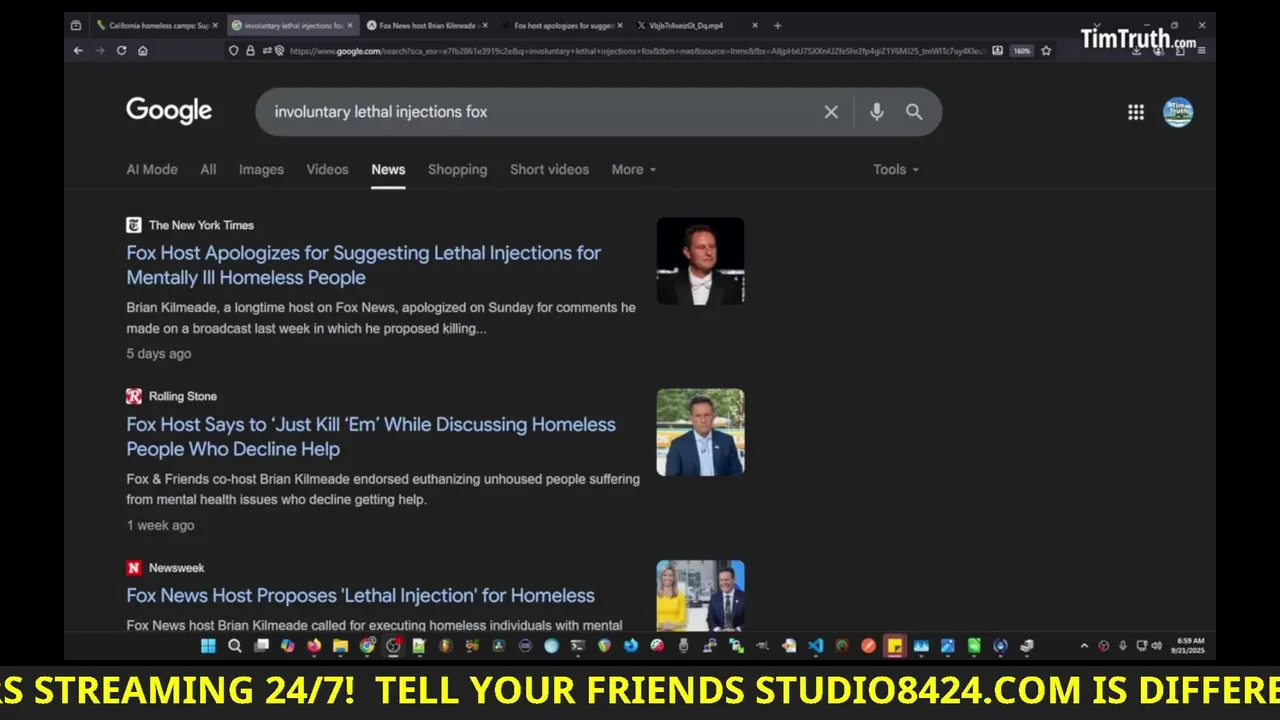The image size is (1280, 720).
Task: Click The New York Times source name
Action: click(x=201, y=225)
